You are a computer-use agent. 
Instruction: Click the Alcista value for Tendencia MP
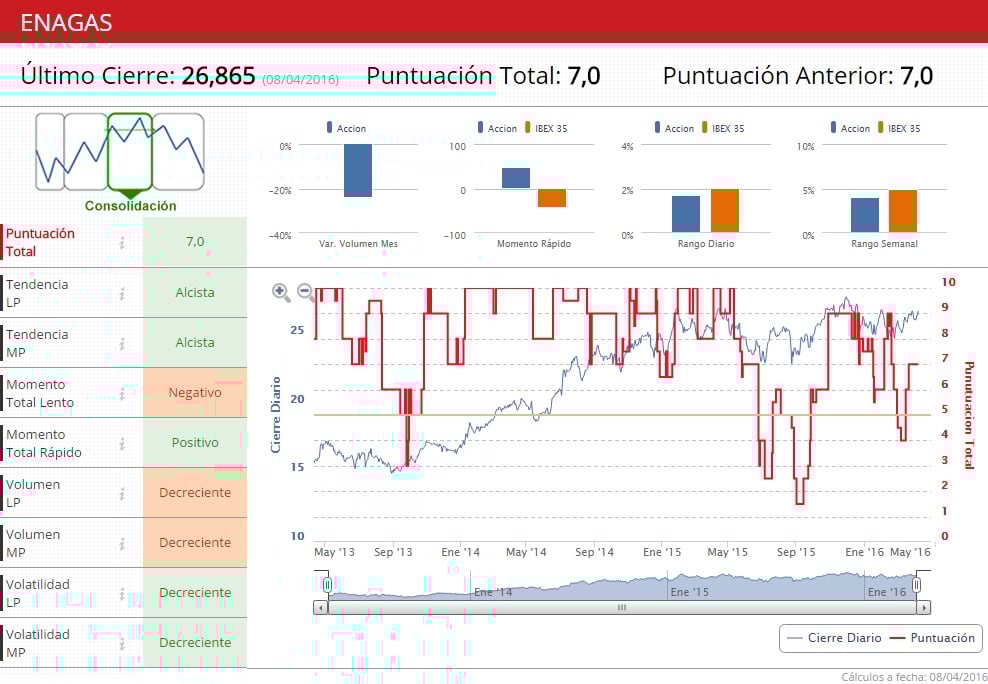pyautogui.click(x=195, y=343)
